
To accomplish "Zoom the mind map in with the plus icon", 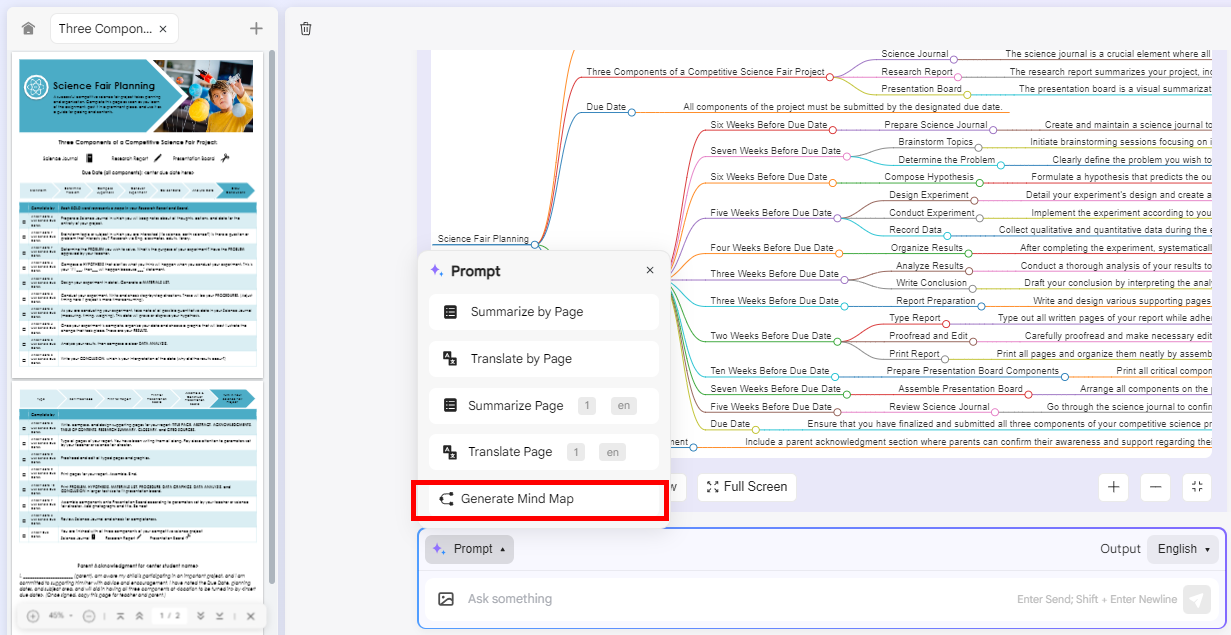I will click(1113, 487).
